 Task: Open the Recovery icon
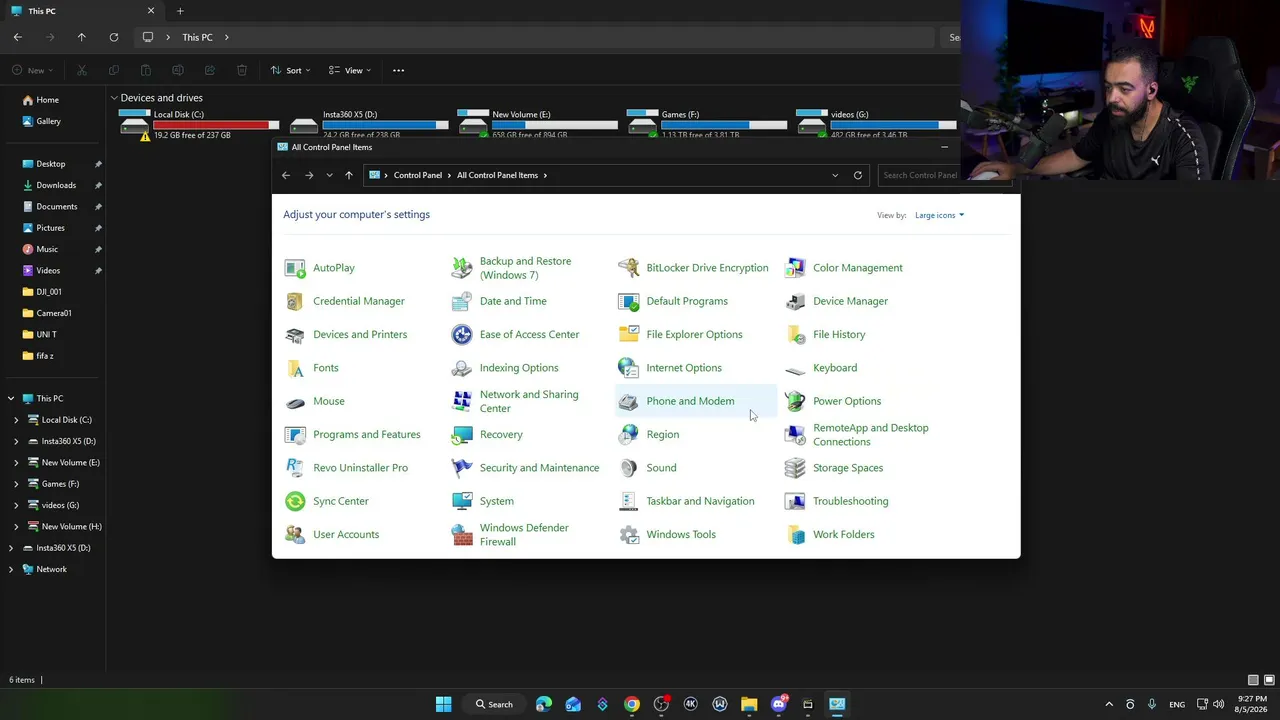point(462,434)
